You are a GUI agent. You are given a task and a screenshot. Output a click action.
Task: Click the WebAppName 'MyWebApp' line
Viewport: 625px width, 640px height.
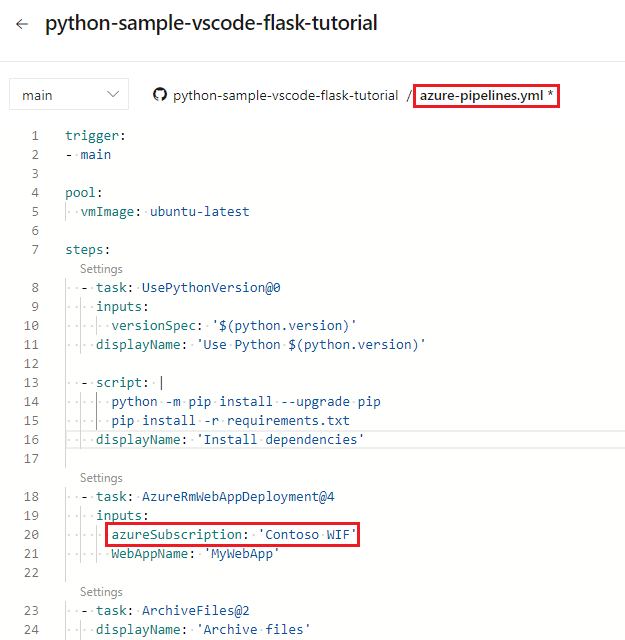pos(194,554)
